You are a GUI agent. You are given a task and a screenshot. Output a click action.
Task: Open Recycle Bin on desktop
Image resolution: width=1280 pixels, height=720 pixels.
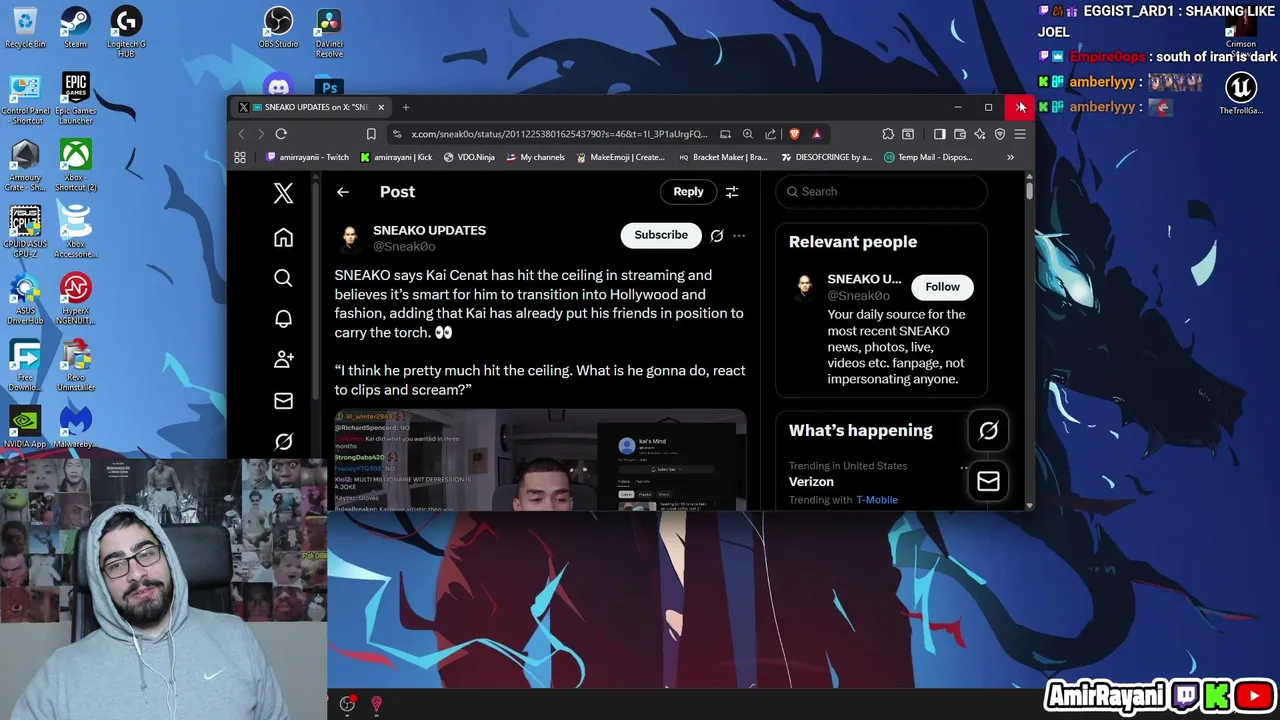25,28
